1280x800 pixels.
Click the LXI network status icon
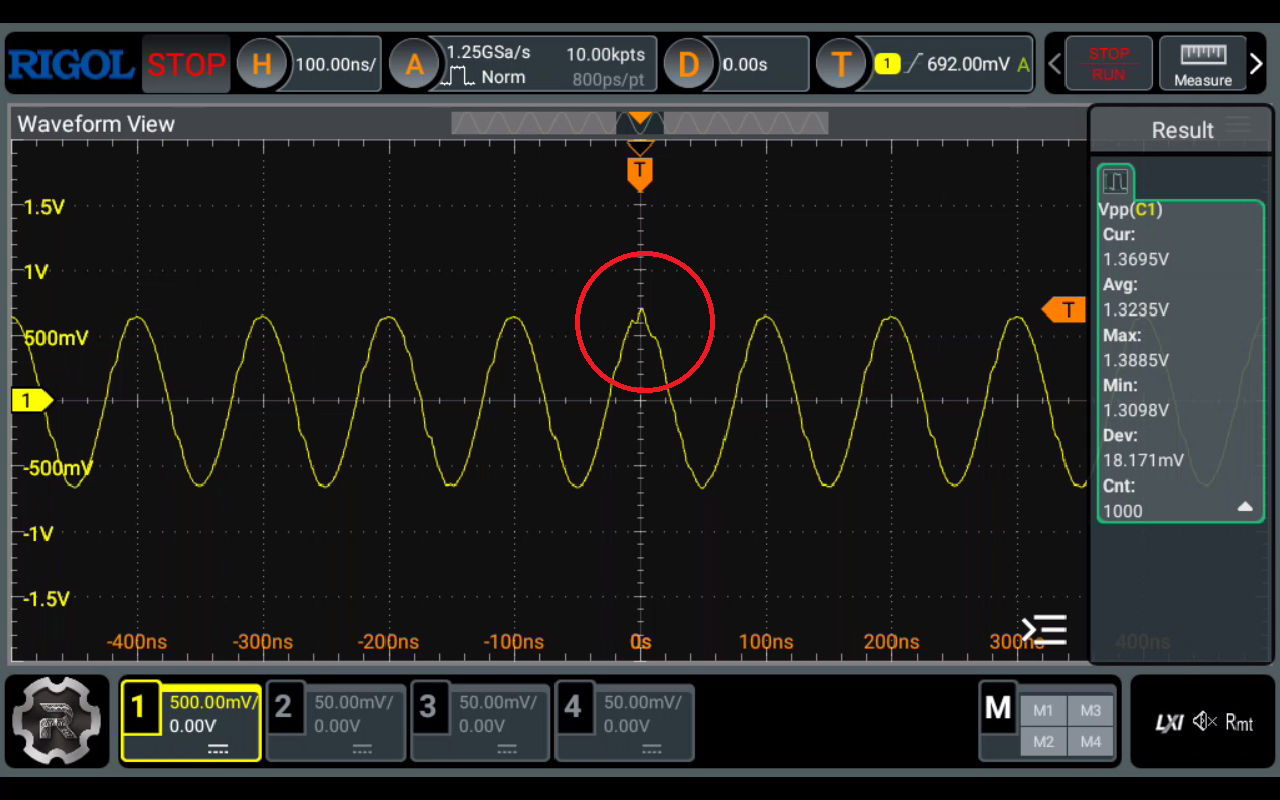coord(1169,722)
